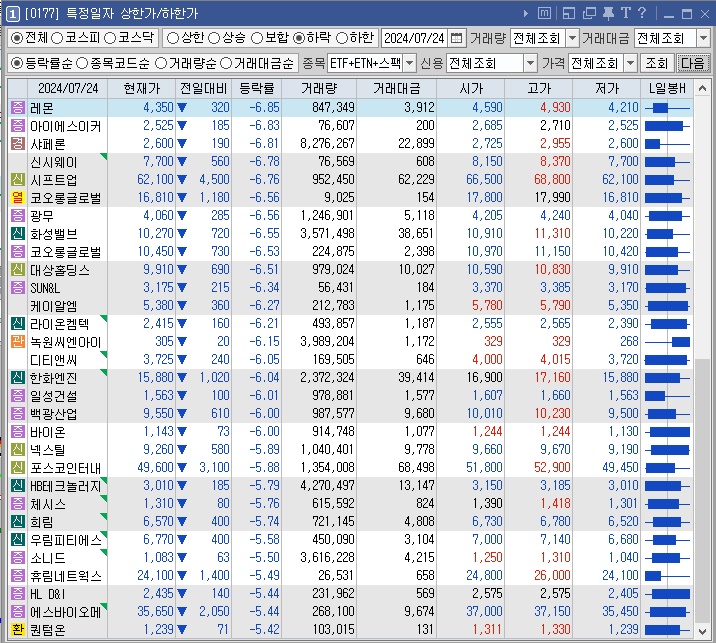The width and height of the screenshot is (716, 643).
Task: Click the candlestick bar for 휴림네트웍스
Action: coord(667,575)
